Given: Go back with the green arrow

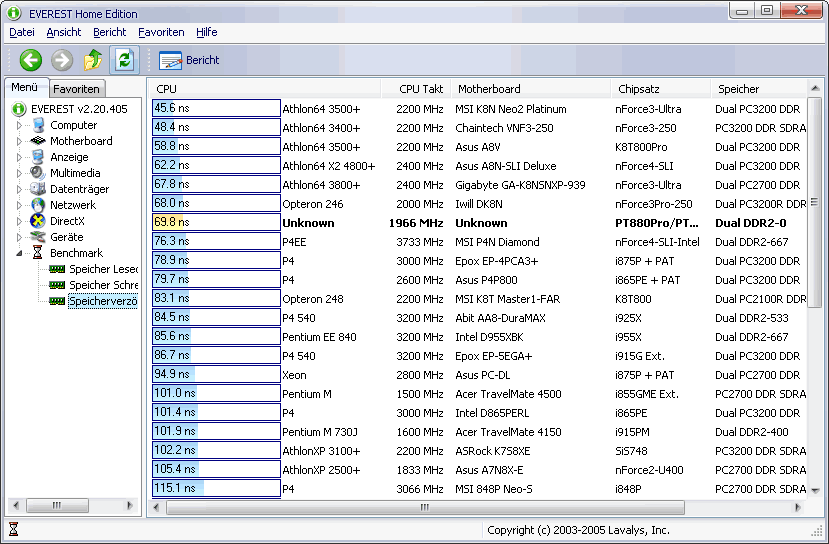Looking at the screenshot, I should 31,60.
